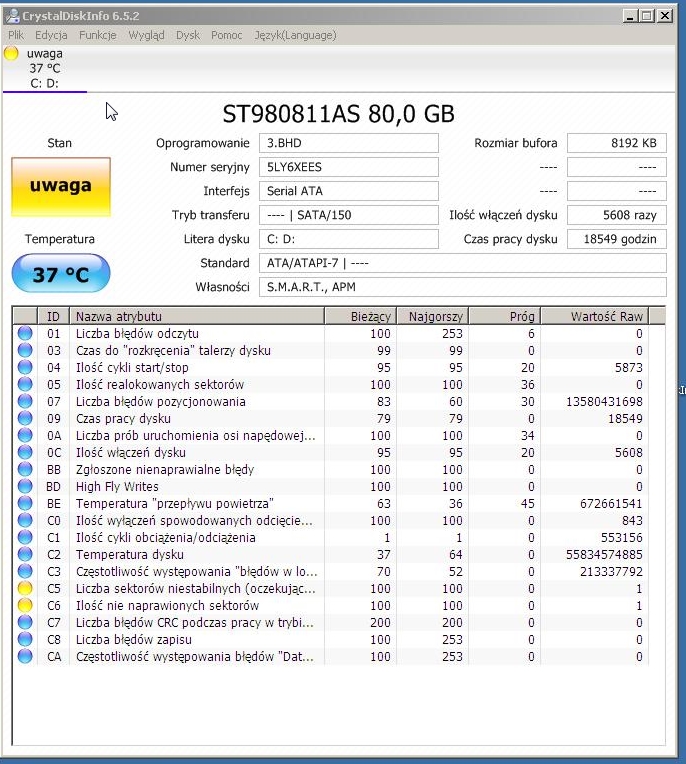Click the blue status icon for attribute C8
The image size is (686, 764).
(25, 639)
